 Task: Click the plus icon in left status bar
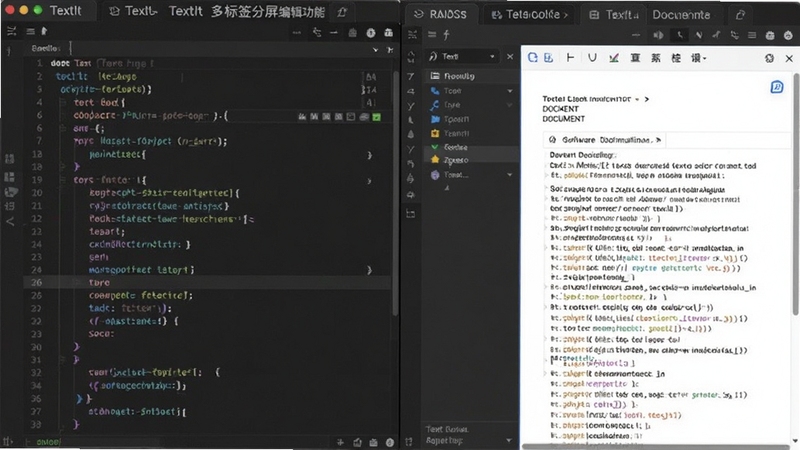point(340,442)
